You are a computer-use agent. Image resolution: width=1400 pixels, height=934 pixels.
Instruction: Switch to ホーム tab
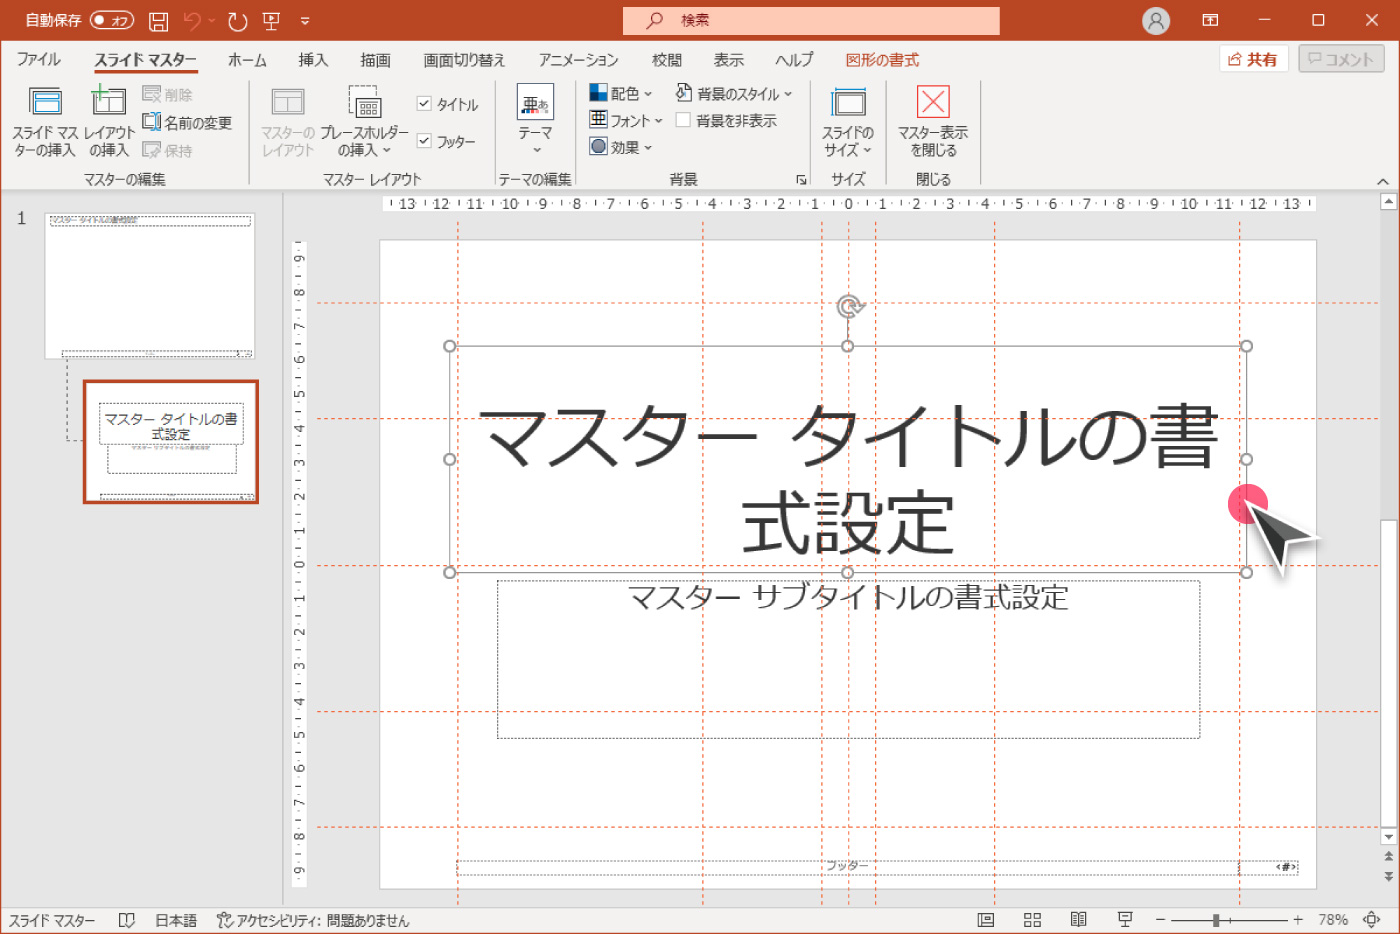pos(247,60)
